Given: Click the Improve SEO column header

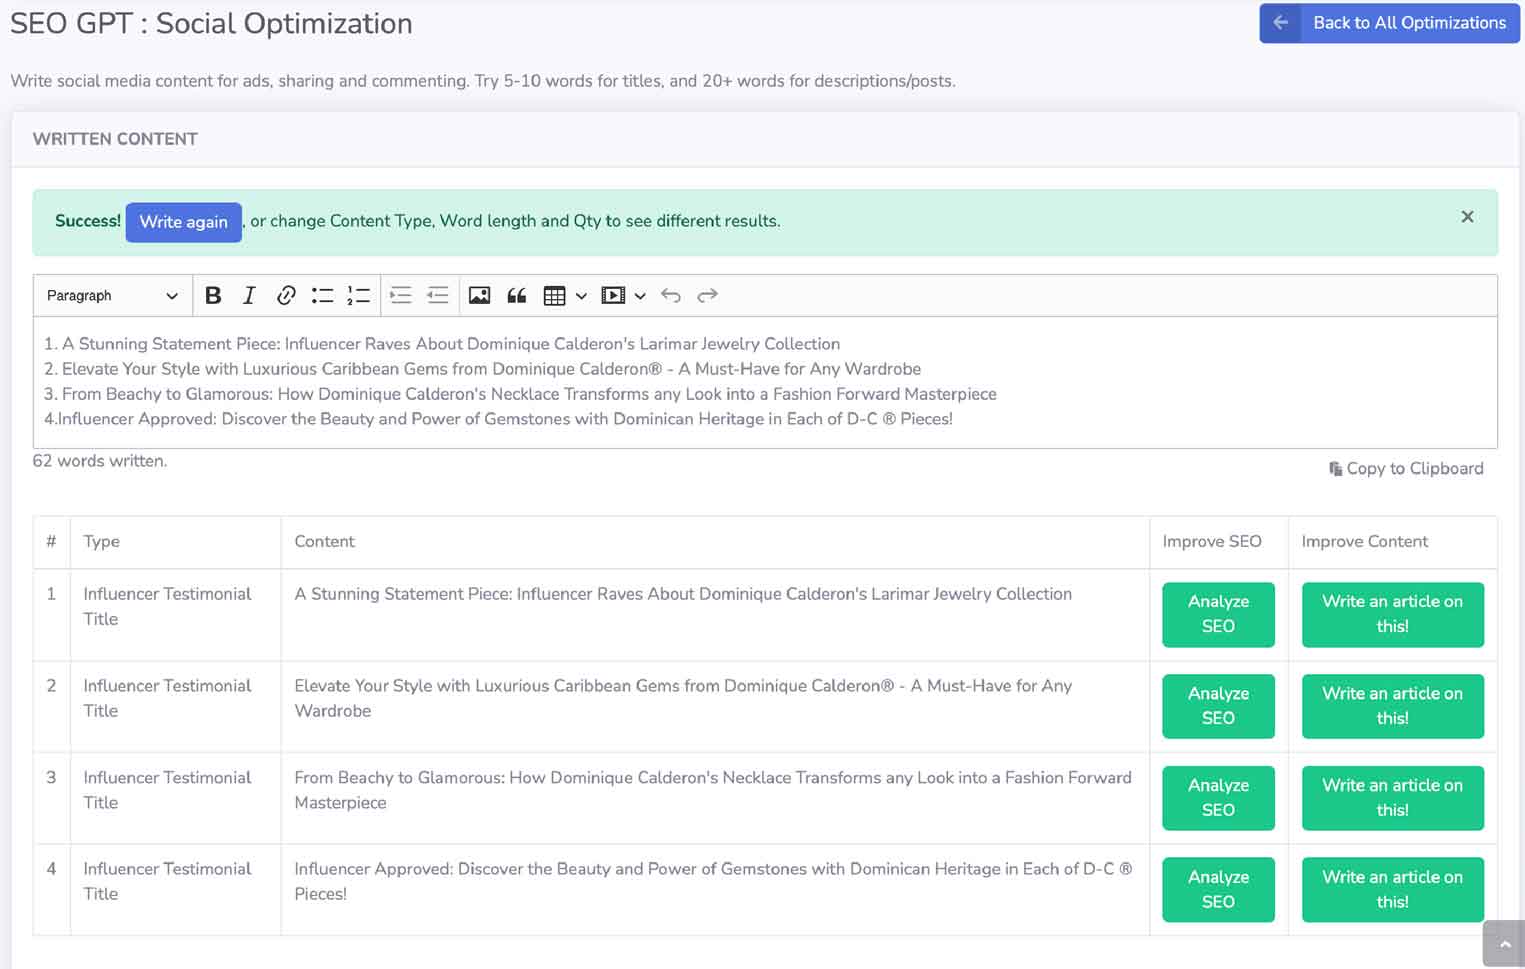Looking at the screenshot, I should [x=1212, y=541].
